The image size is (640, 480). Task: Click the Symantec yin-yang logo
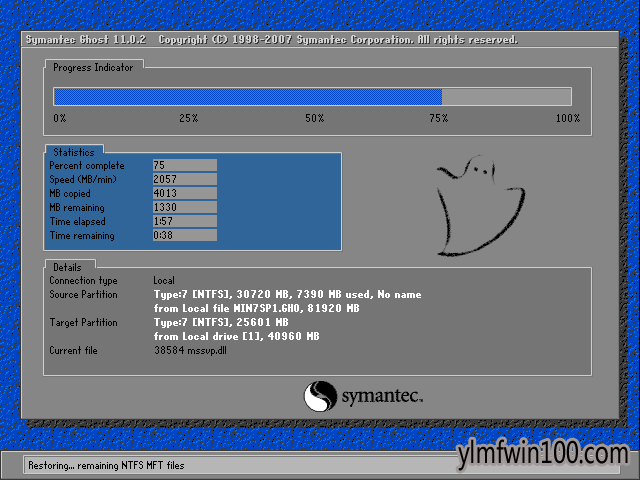pyautogui.click(x=320, y=396)
